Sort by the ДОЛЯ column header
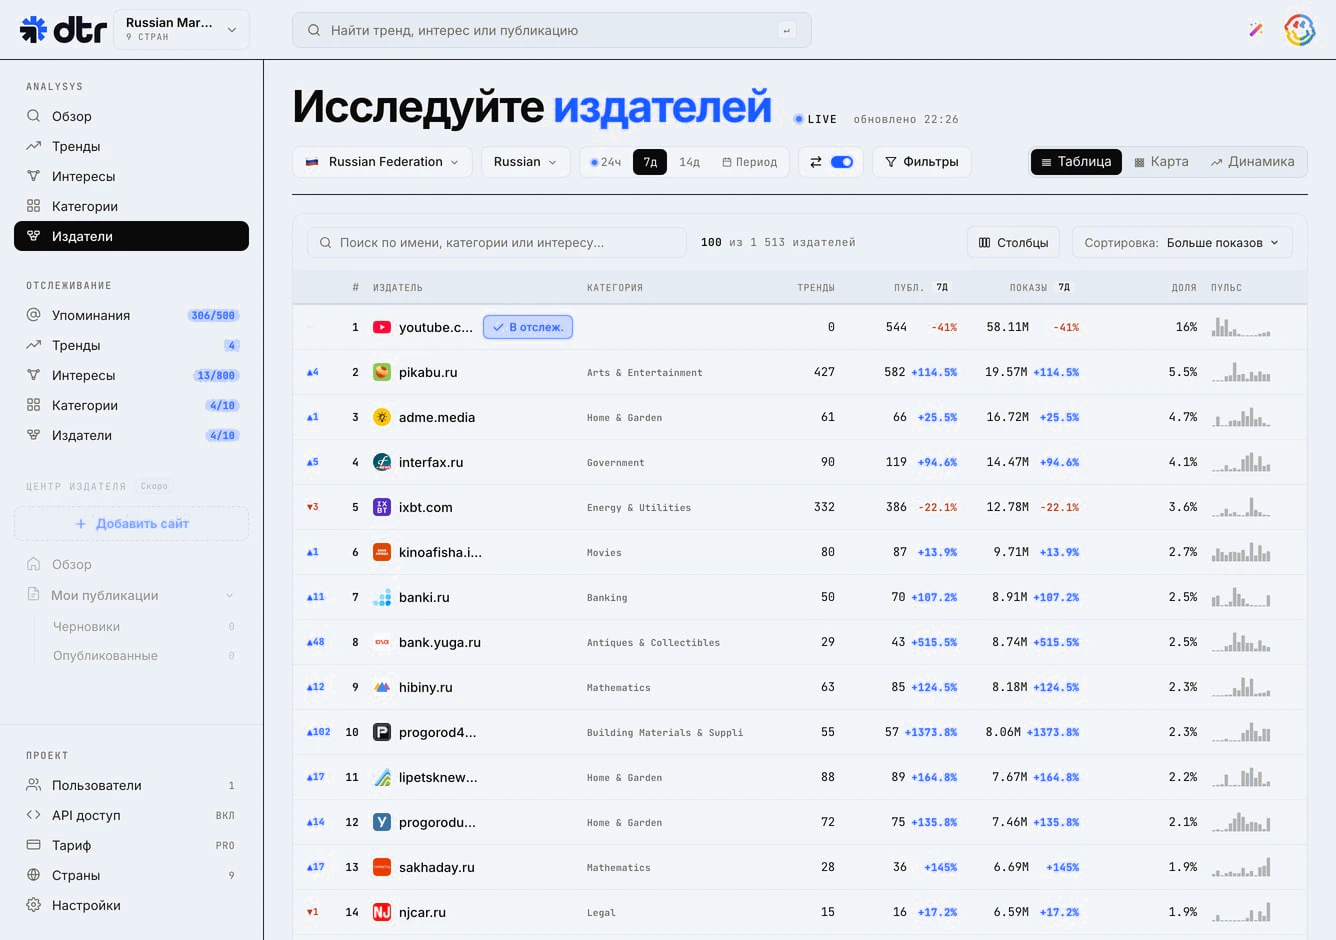The height and width of the screenshot is (940, 1336). (1184, 288)
